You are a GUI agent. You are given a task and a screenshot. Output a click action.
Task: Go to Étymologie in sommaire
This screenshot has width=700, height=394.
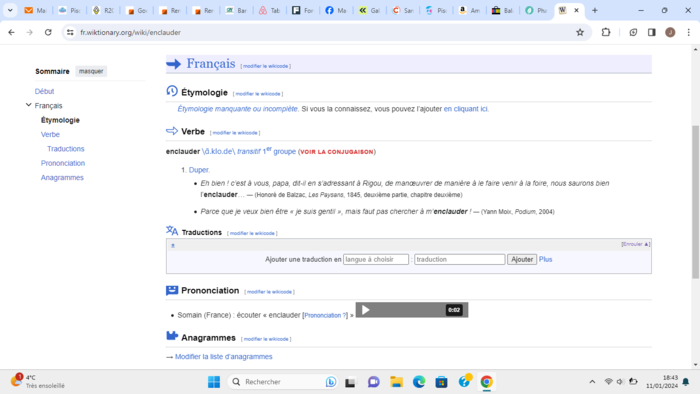pos(60,120)
